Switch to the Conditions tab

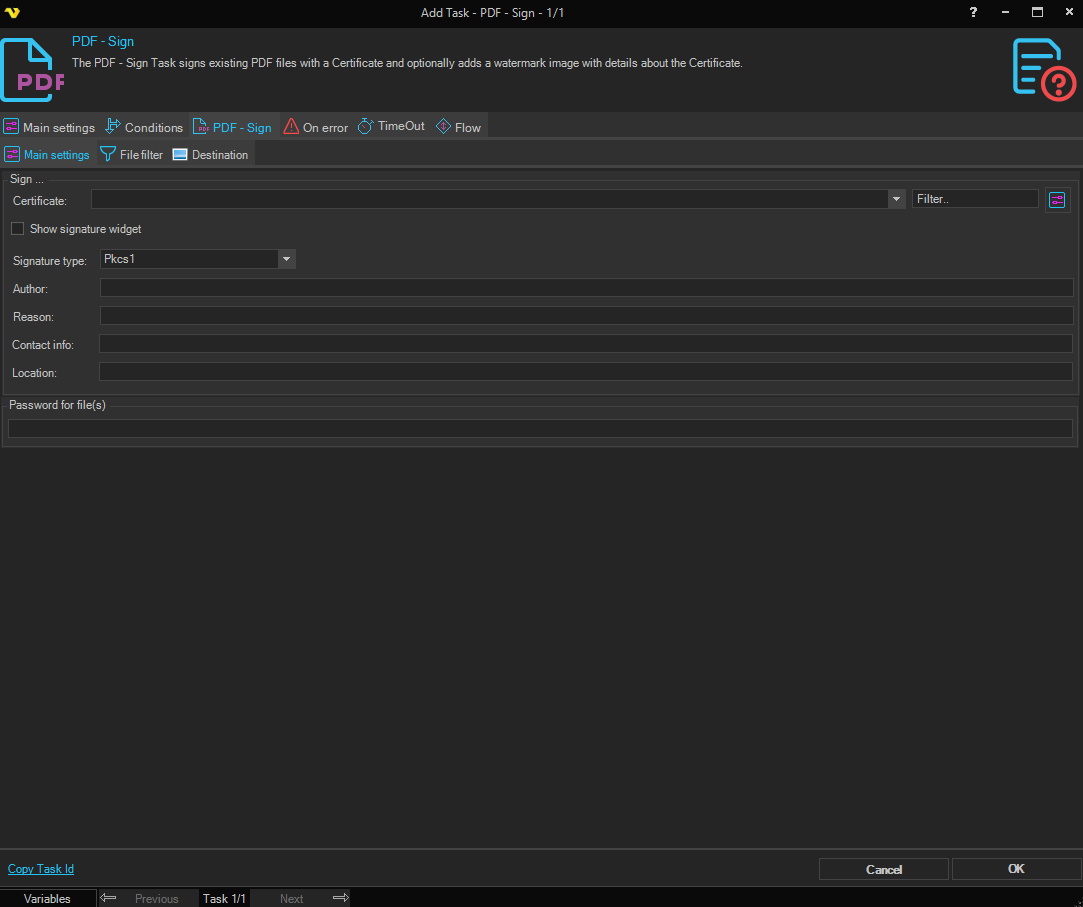(145, 127)
